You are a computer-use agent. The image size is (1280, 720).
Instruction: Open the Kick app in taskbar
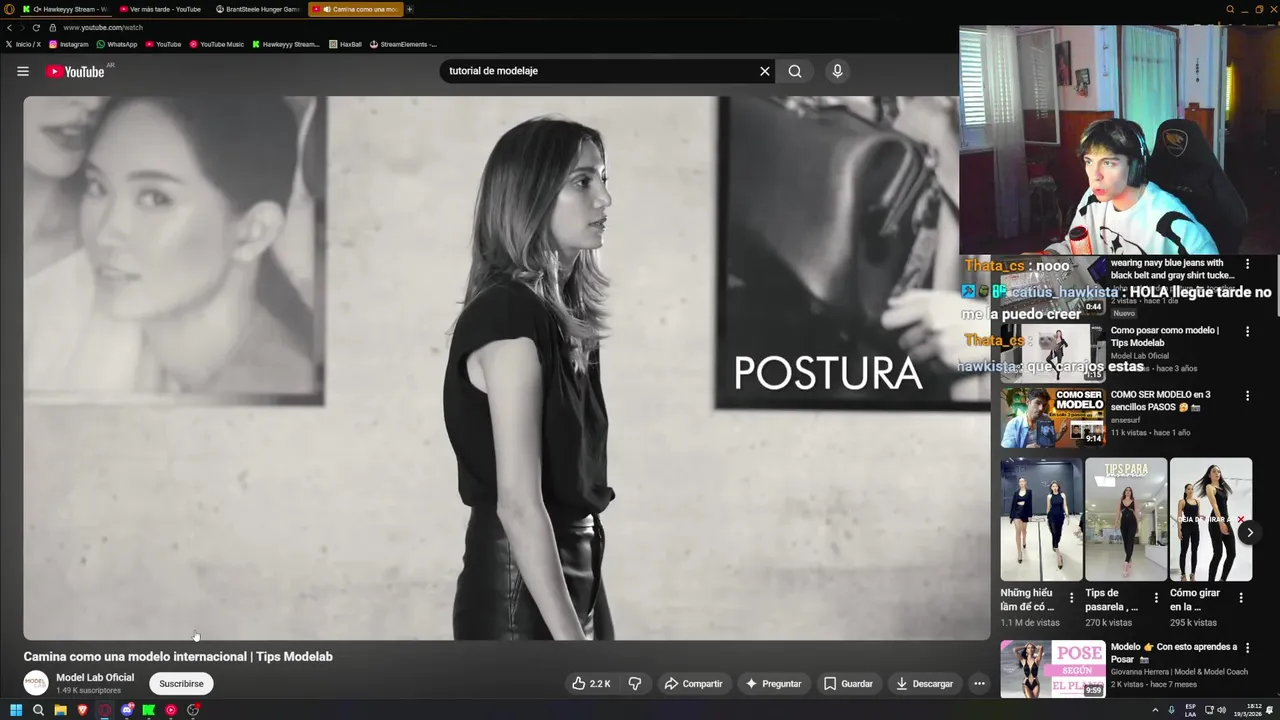coord(149,710)
